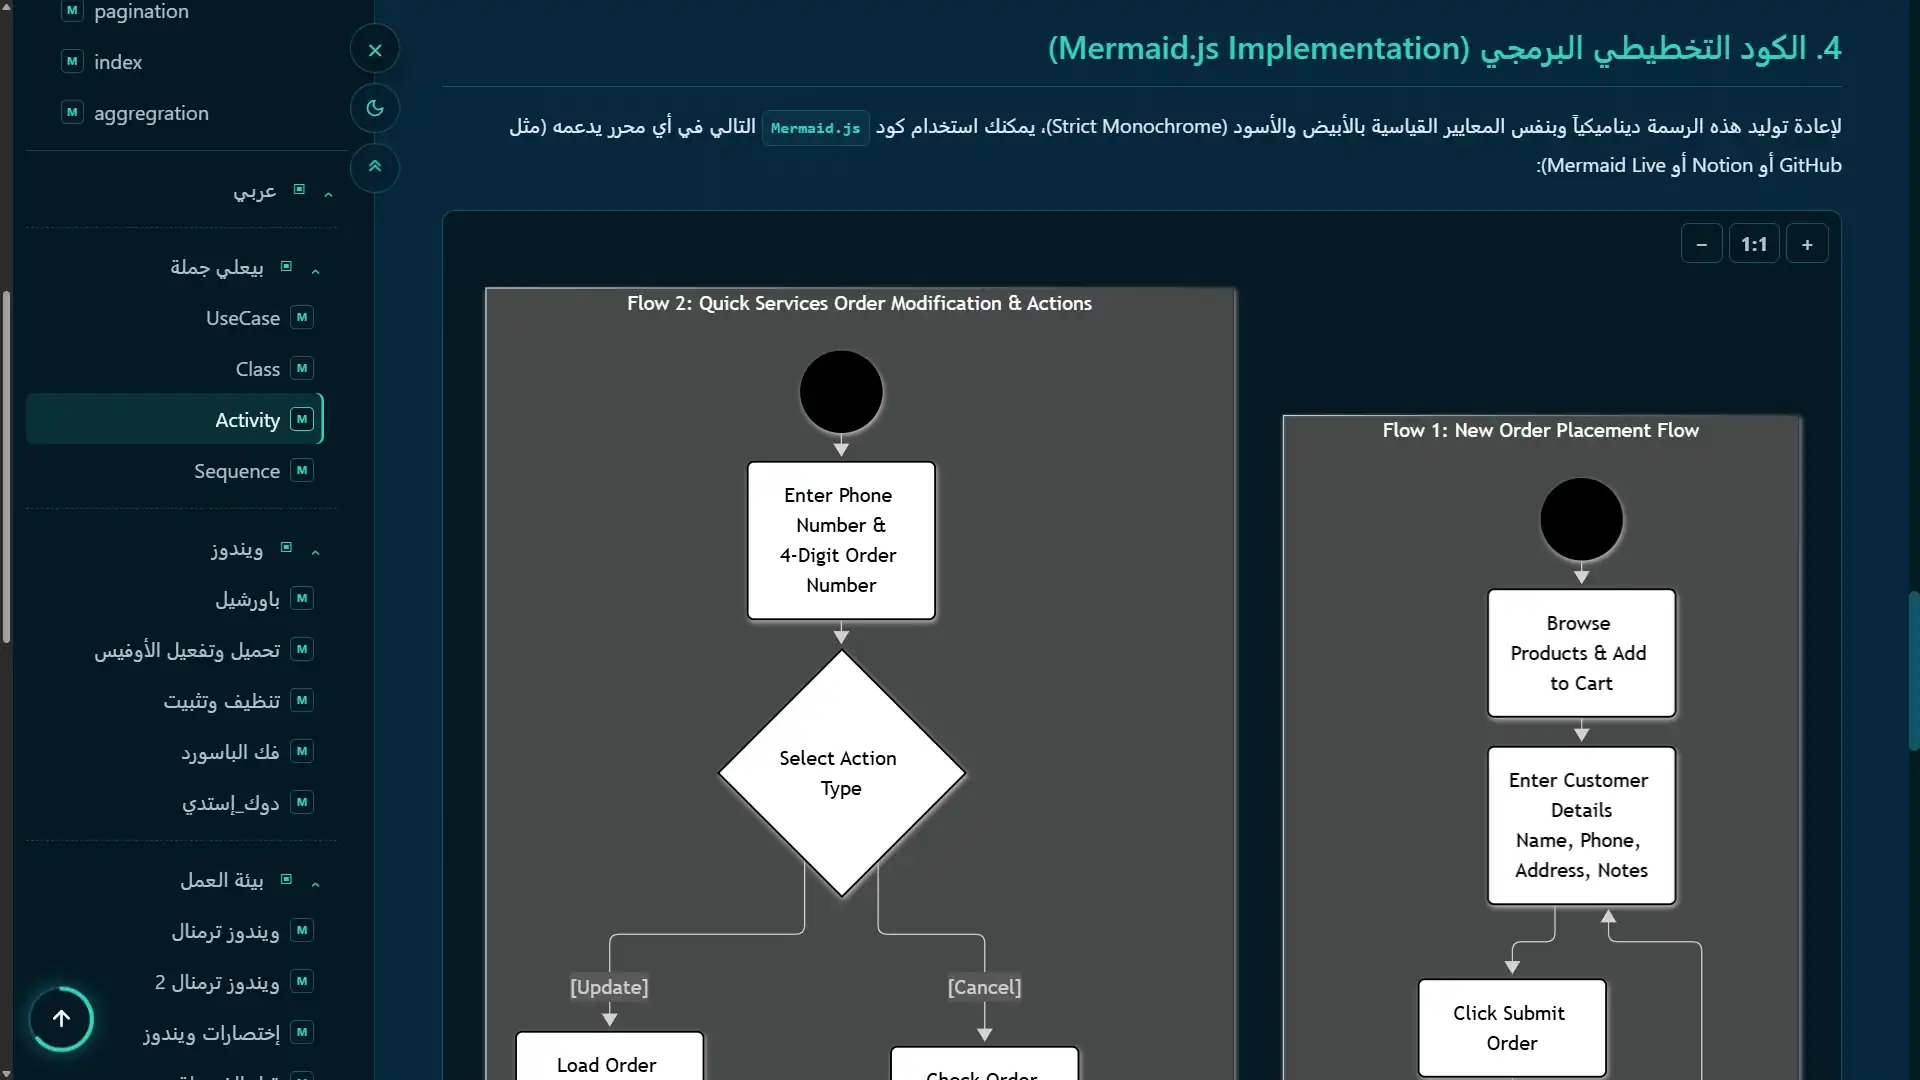Zoom in the diagram with plus button
The width and height of the screenshot is (1920, 1080).
click(1807, 245)
